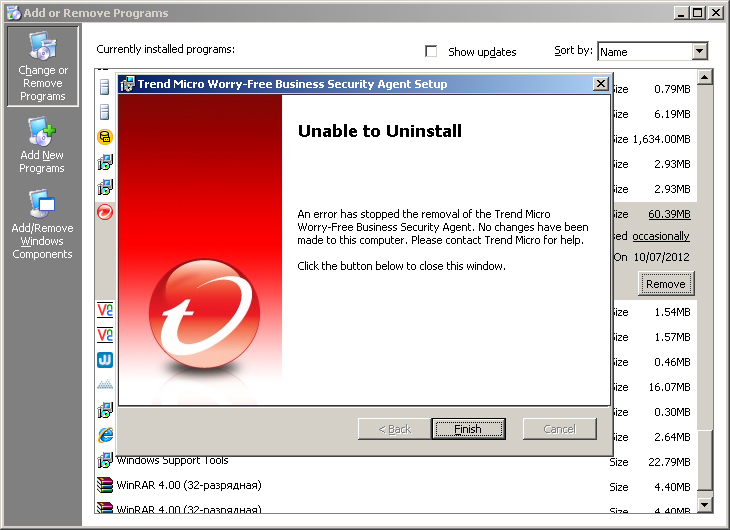Open the Sort by Name dropdown

700,51
